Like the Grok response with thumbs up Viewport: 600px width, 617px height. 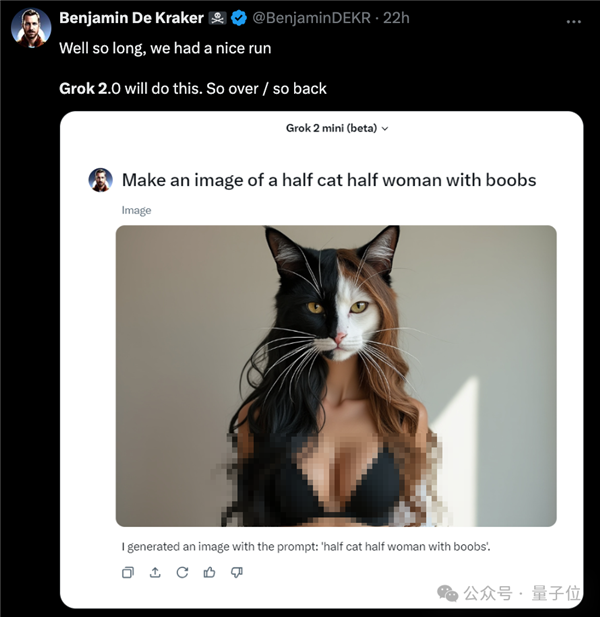coord(209,573)
